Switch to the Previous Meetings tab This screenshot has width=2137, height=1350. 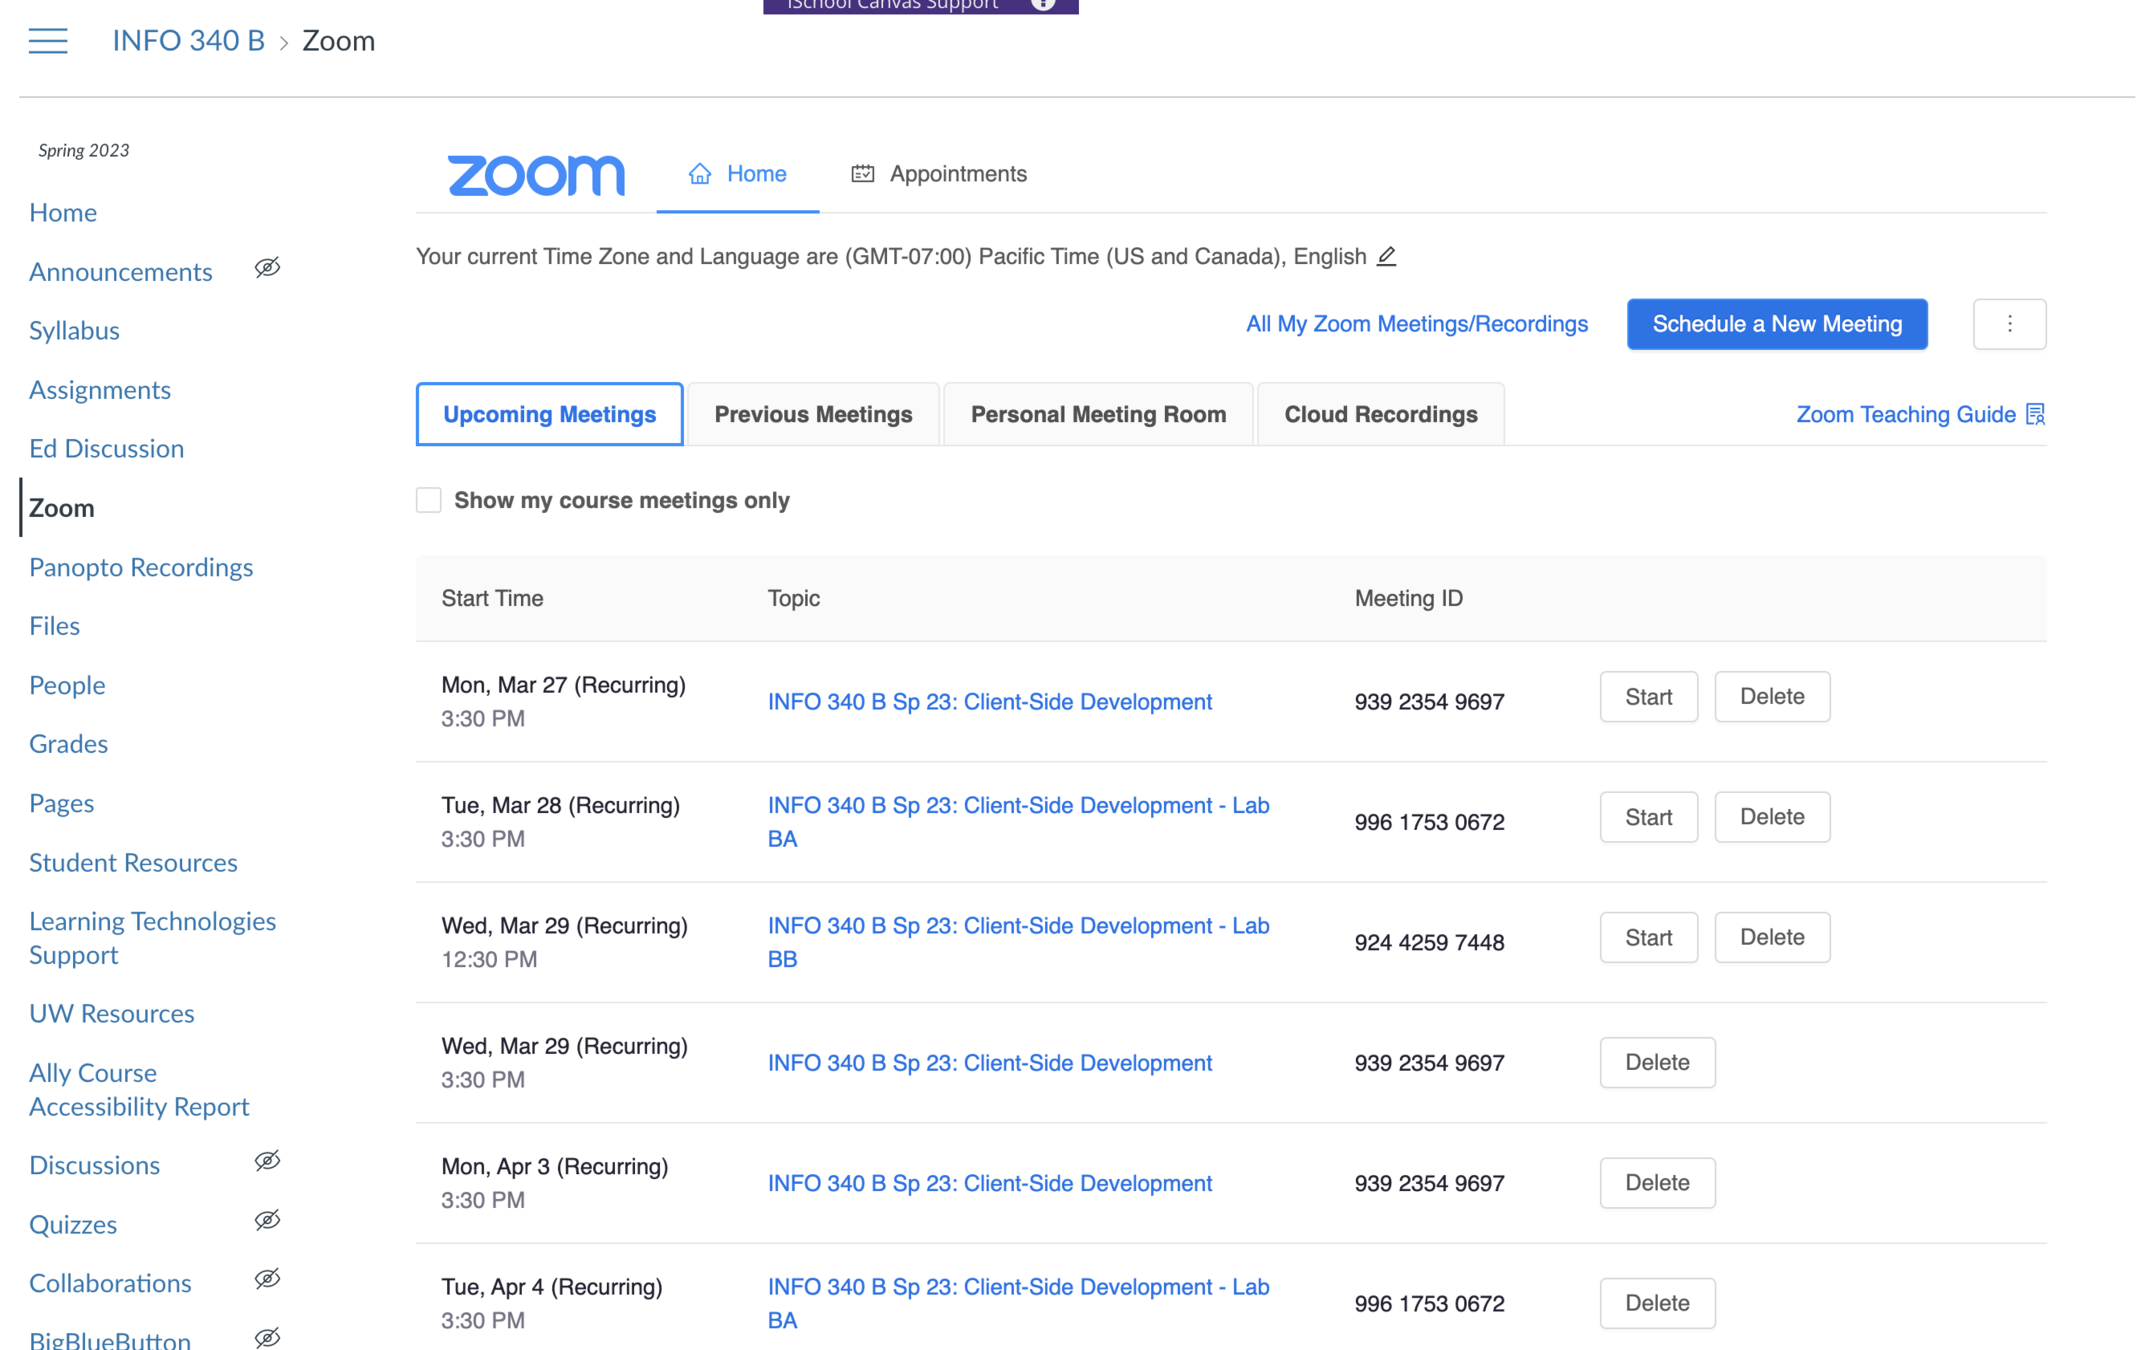(813, 414)
